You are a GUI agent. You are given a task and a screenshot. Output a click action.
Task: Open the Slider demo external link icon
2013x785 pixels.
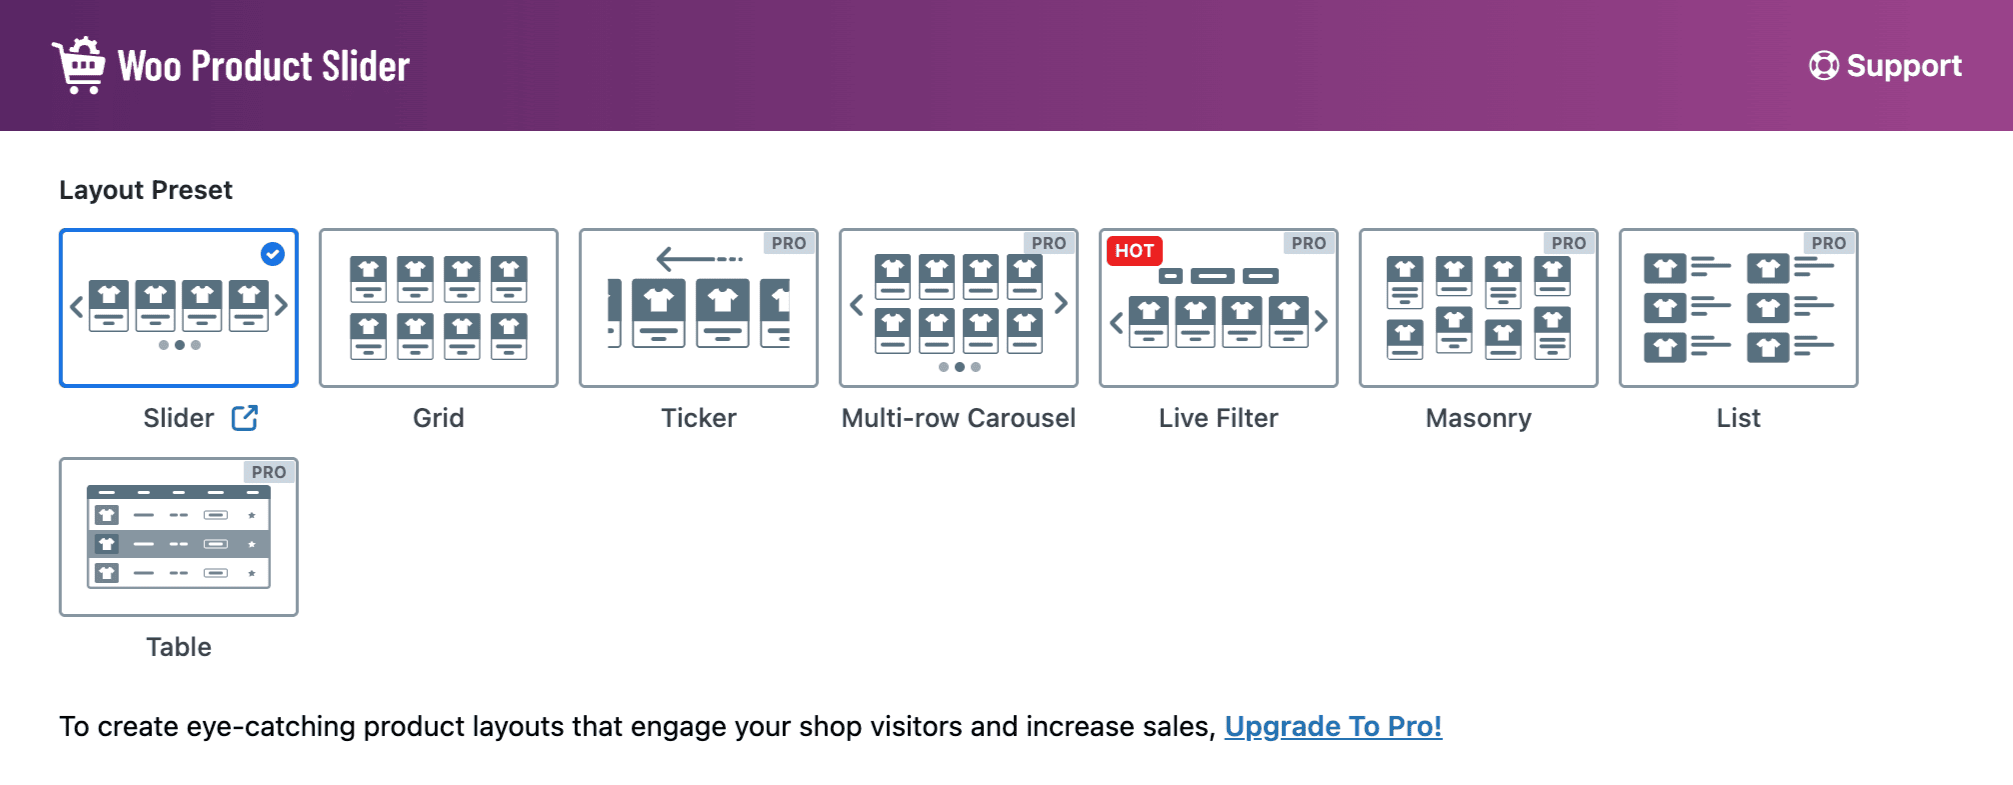tap(245, 418)
